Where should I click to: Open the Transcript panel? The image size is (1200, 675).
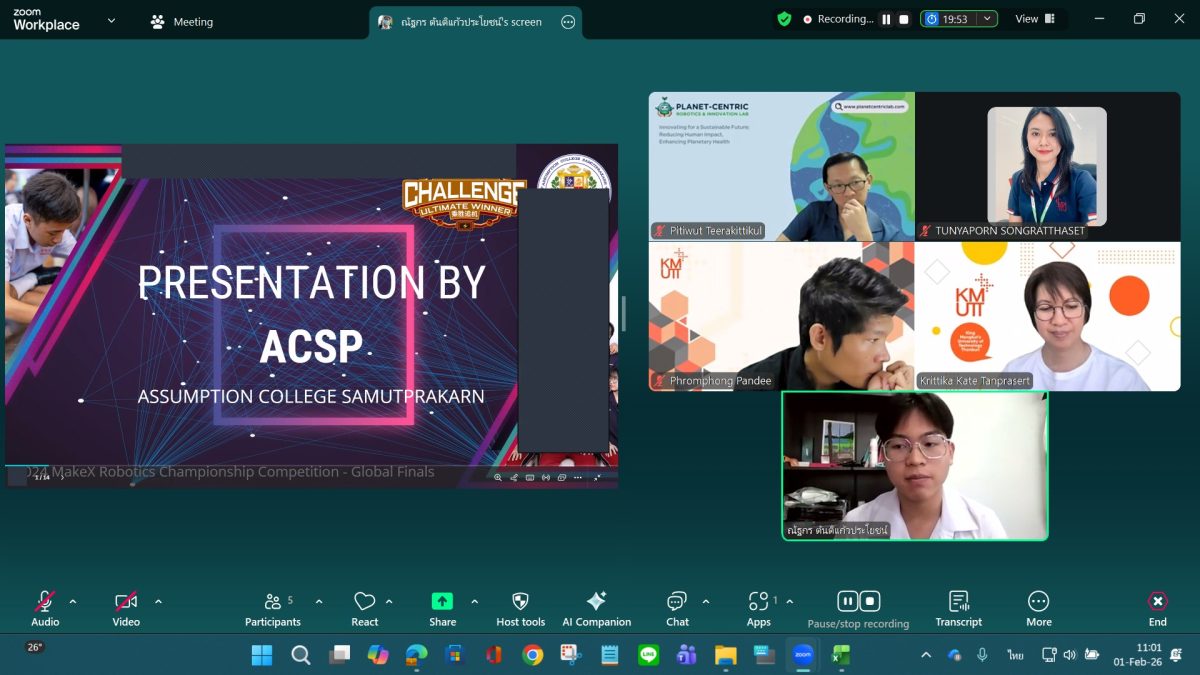coord(958,608)
